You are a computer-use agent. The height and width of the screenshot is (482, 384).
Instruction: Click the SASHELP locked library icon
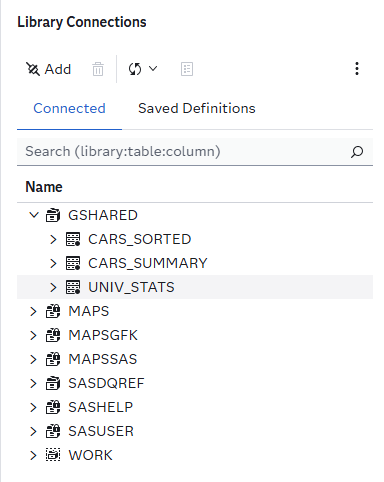53,407
